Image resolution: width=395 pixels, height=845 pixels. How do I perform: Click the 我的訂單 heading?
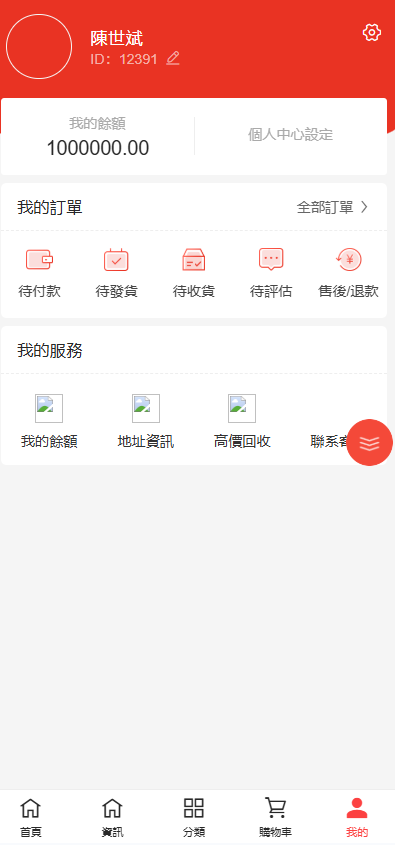[x=50, y=207]
